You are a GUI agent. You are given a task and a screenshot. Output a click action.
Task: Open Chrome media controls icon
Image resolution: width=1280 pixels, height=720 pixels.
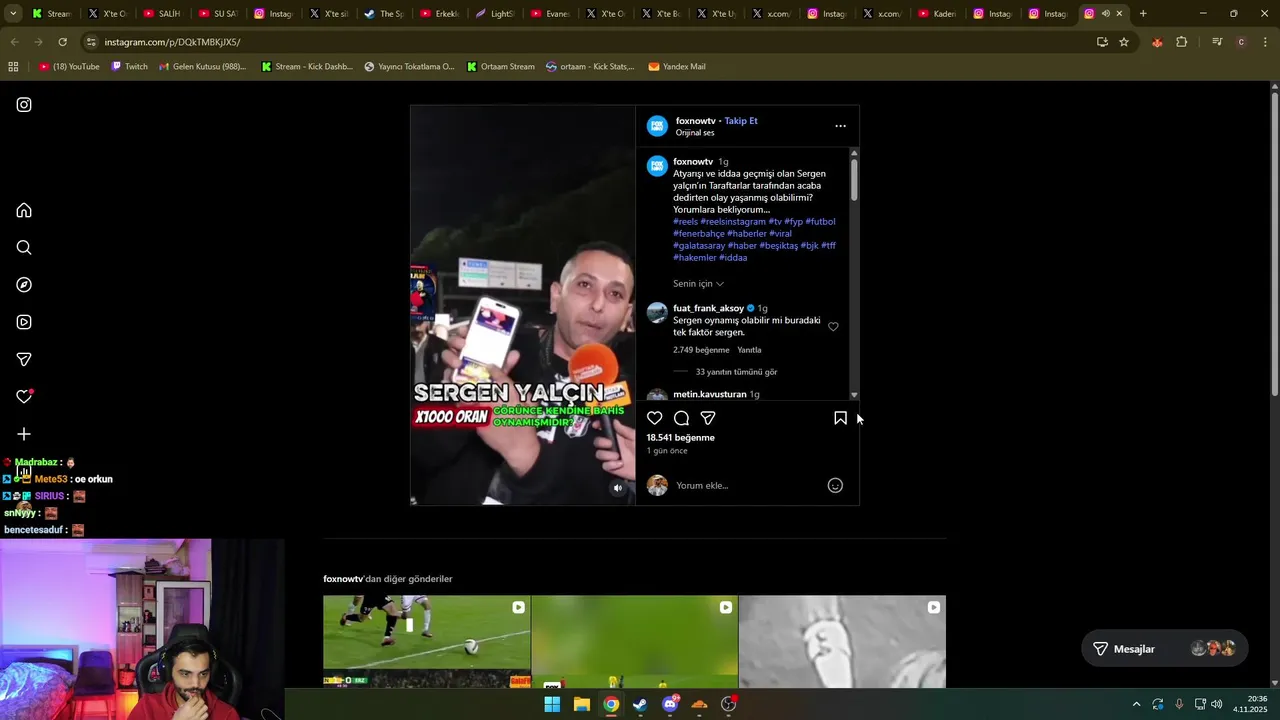pyautogui.click(x=1217, y=42)
